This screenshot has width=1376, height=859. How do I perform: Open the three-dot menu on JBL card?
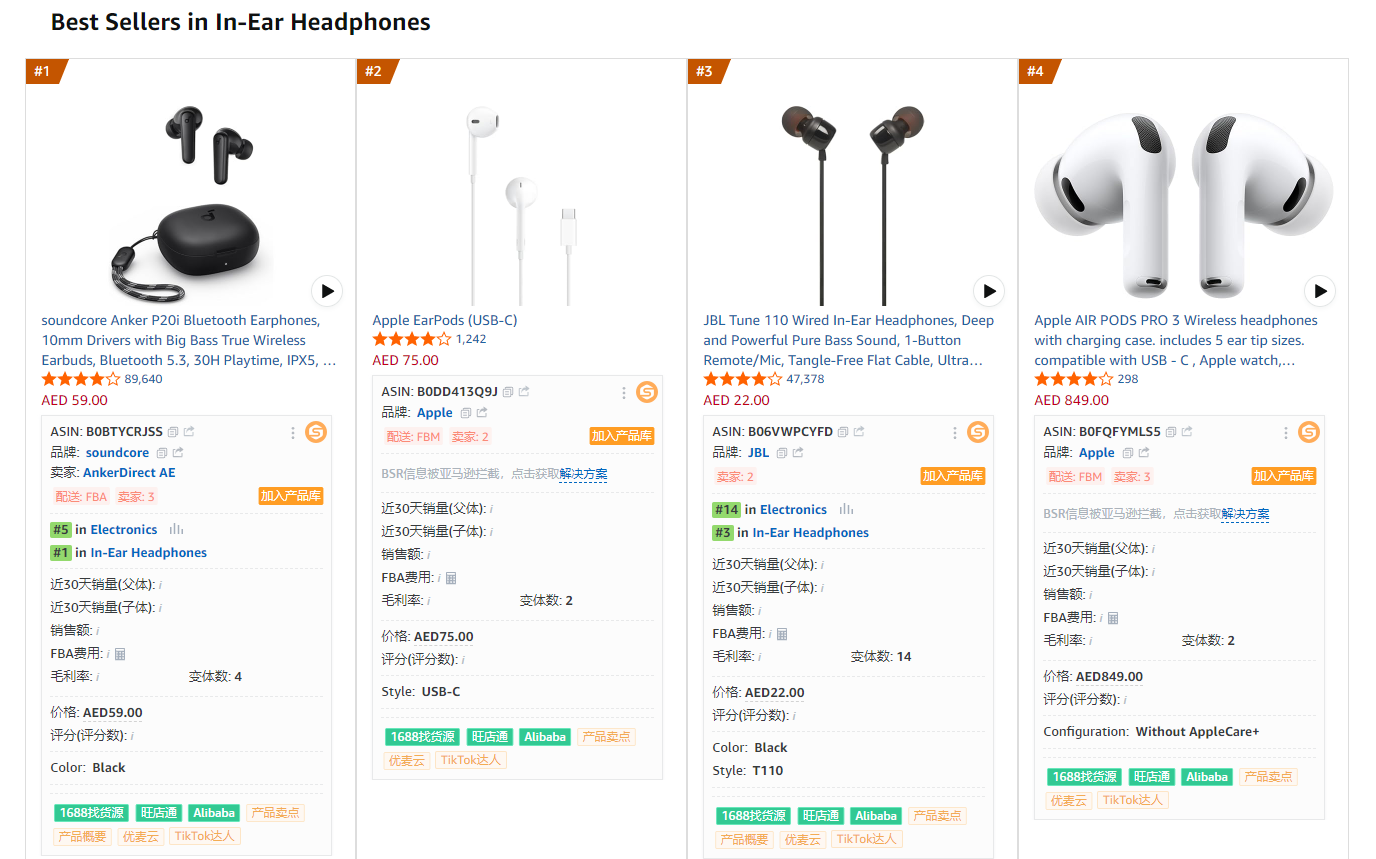(x=954, y=432)
